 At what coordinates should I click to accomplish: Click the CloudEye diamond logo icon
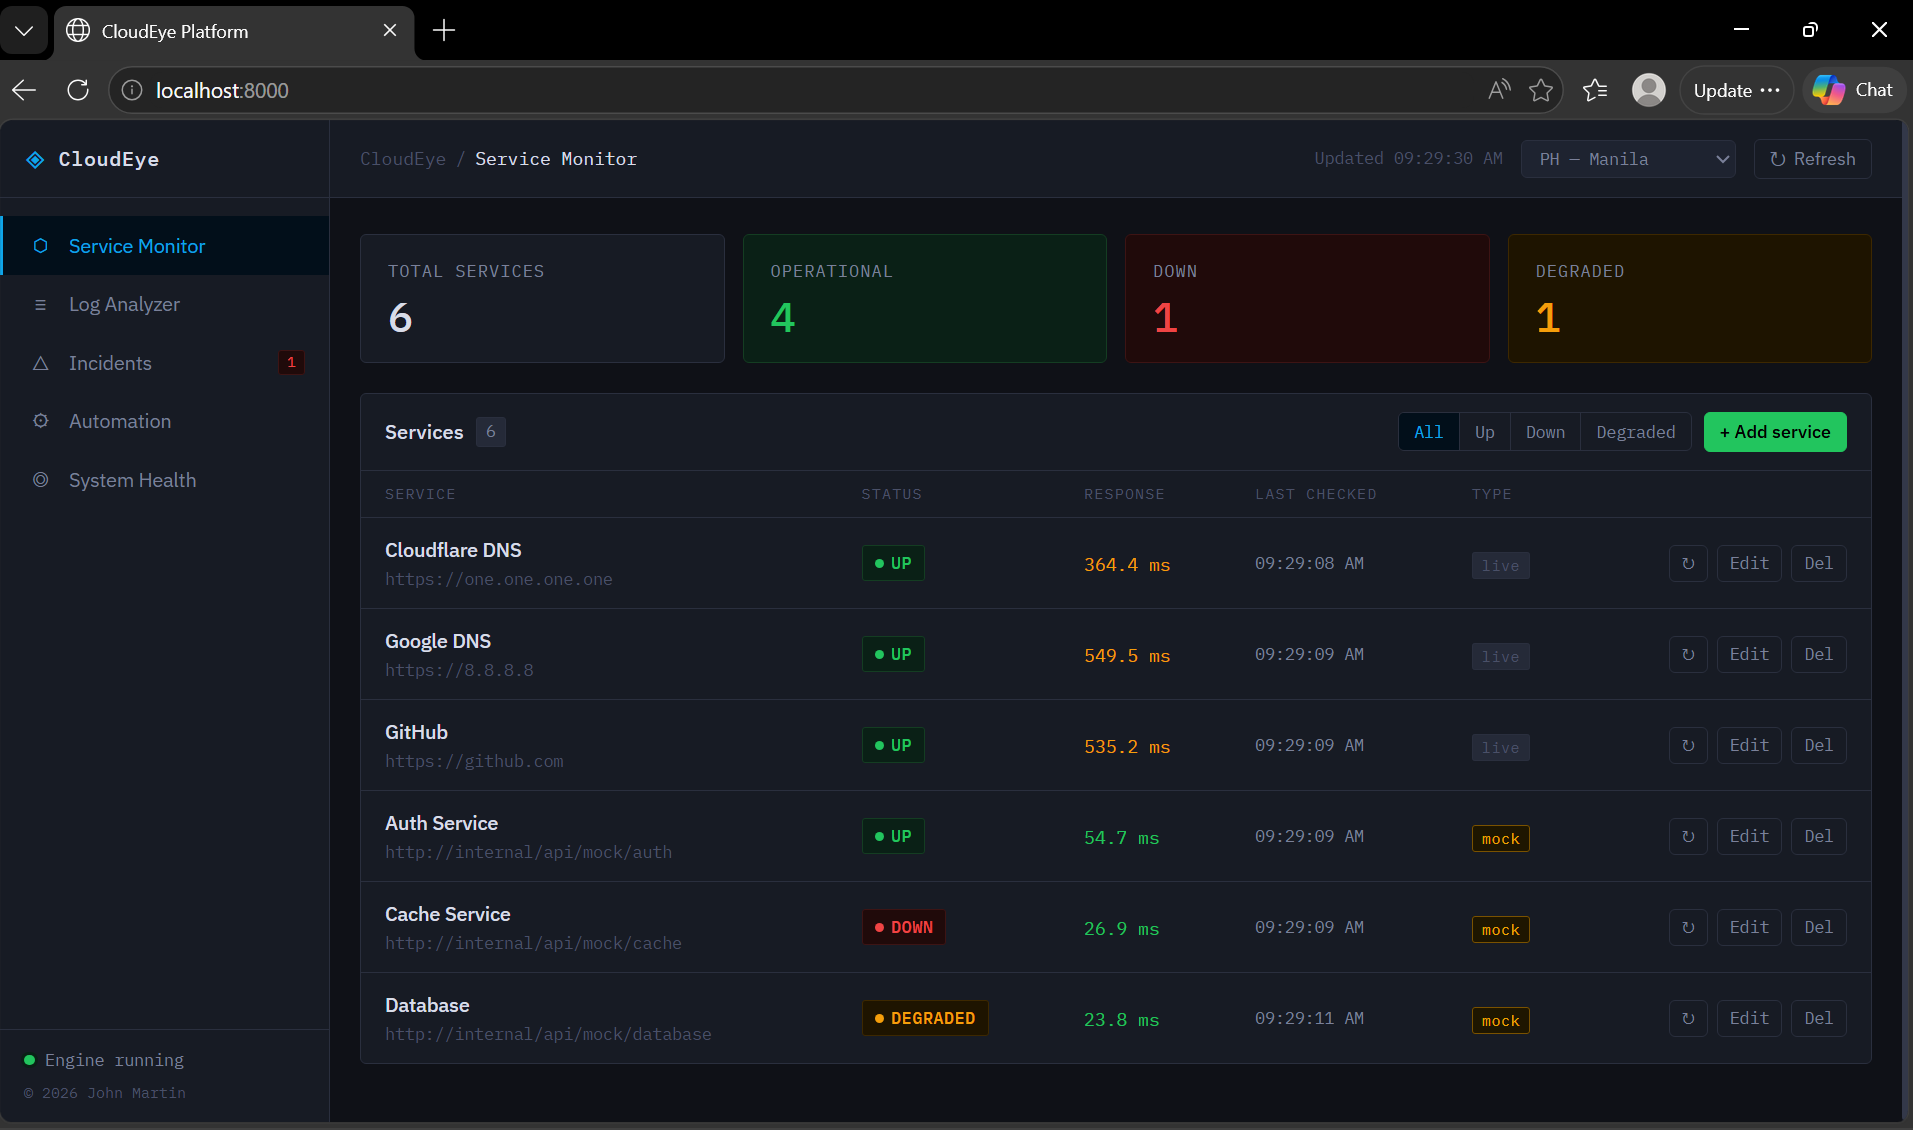pyautogui.click(x=35, y=160)
